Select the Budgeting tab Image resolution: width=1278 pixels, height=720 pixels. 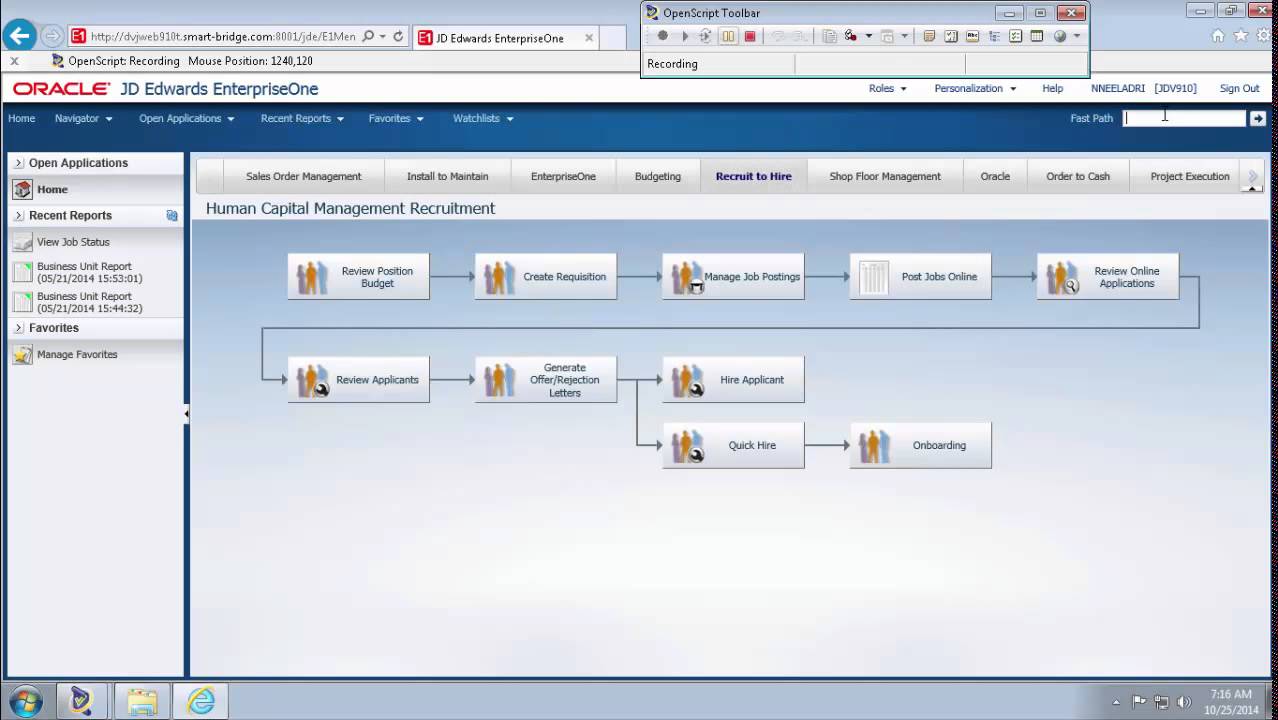(x=658, y=176)
